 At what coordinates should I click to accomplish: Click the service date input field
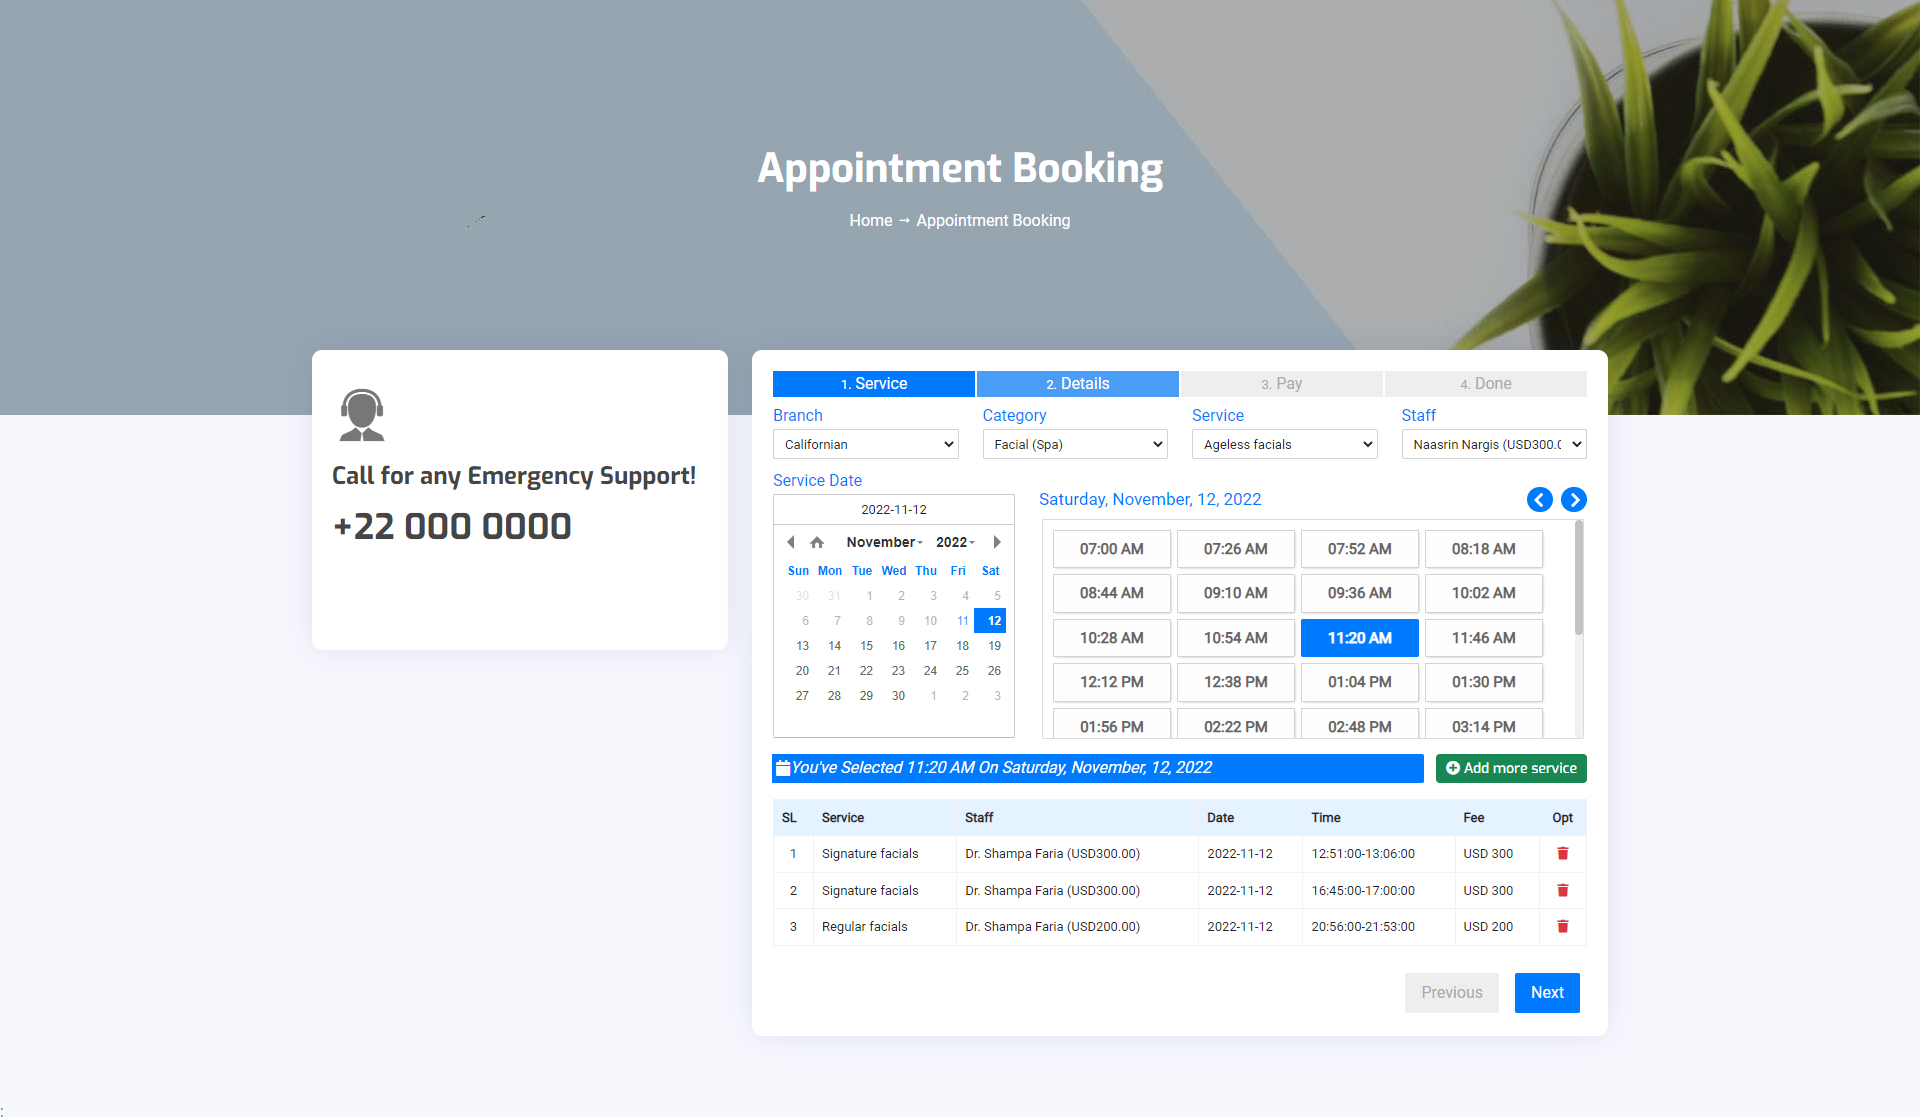[893, 510]
